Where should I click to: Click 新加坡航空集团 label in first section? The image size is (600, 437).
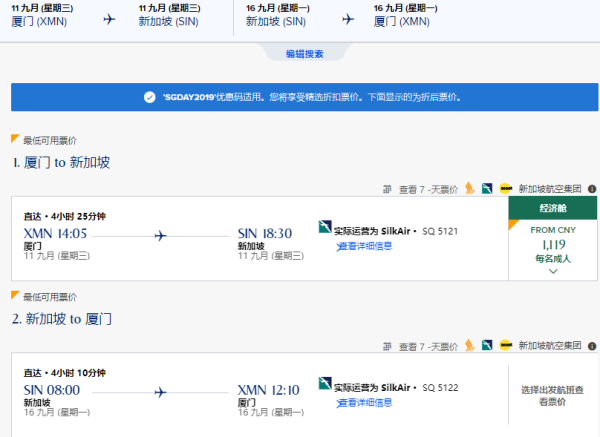coord(550,189)
